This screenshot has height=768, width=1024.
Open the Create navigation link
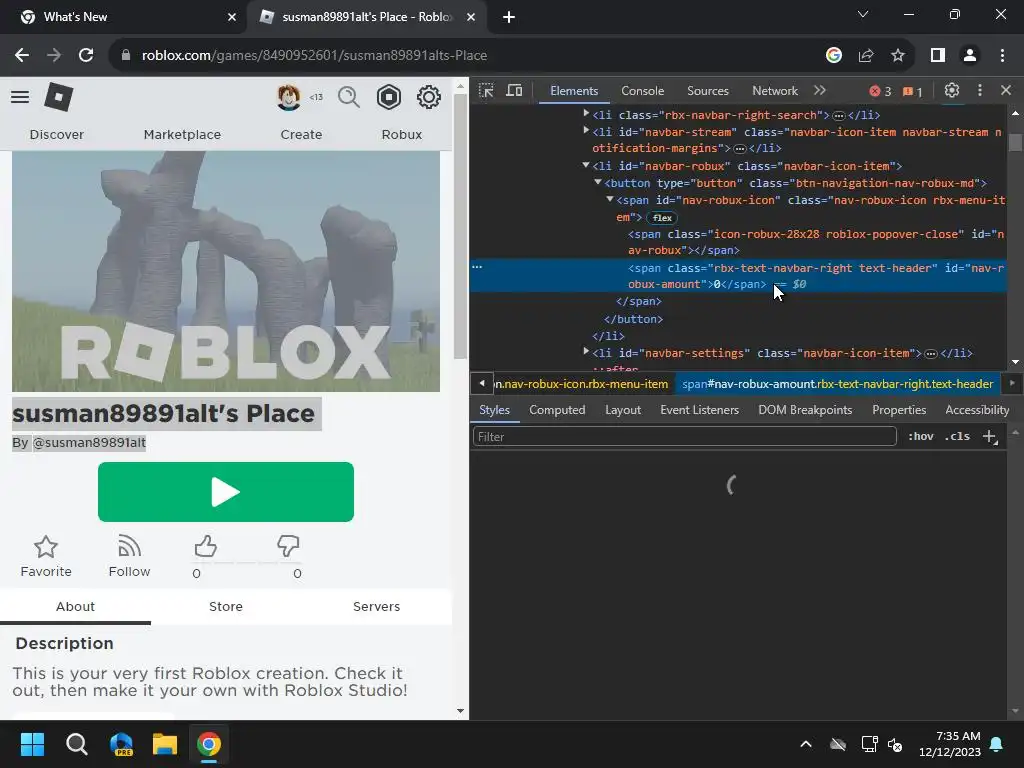[301, 135]
